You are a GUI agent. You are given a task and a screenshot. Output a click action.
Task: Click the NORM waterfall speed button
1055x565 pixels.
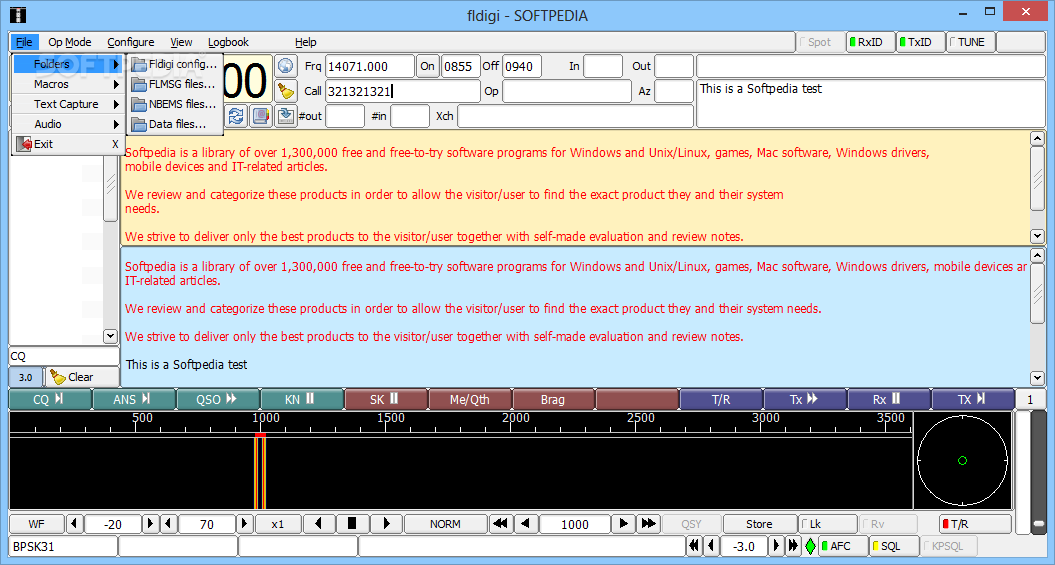point(445,523)
